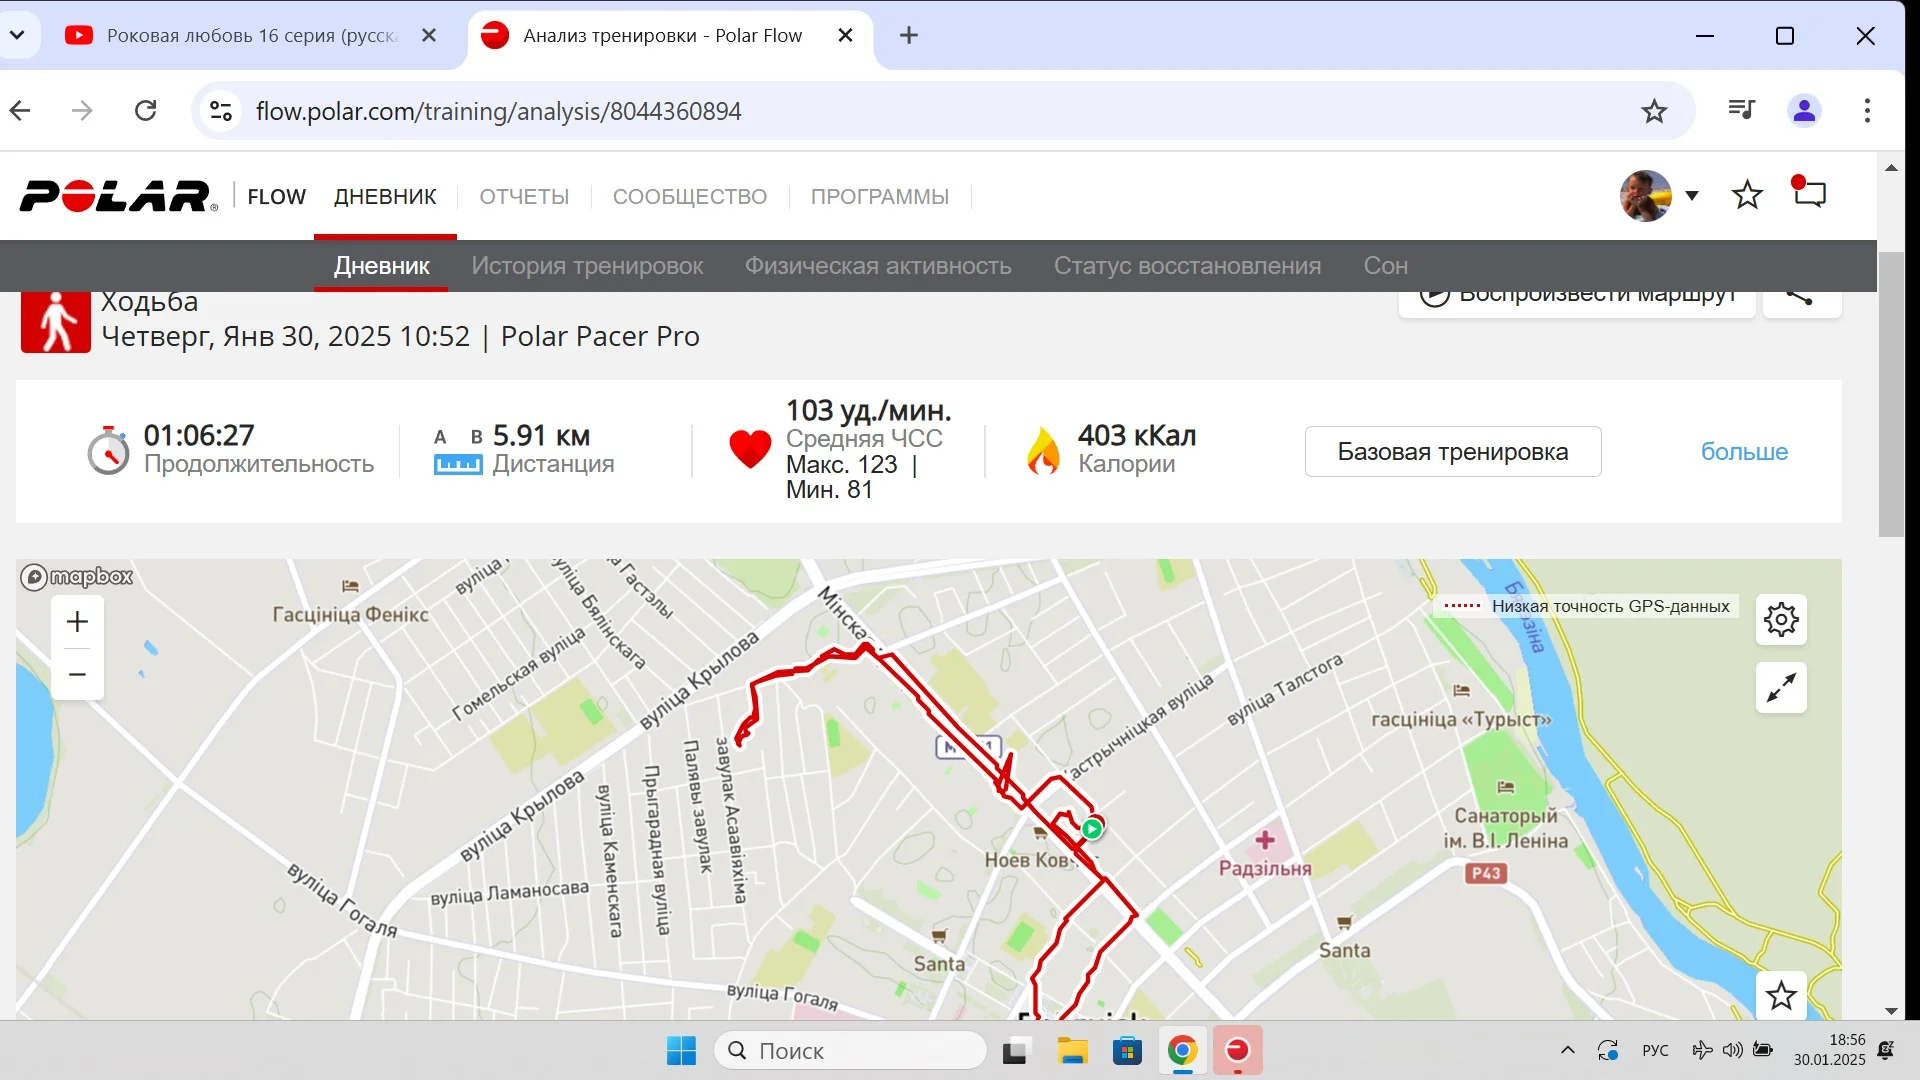
Task: Zoom in the map with plus button
Action: pyautogui.click(x=77, y=622)
